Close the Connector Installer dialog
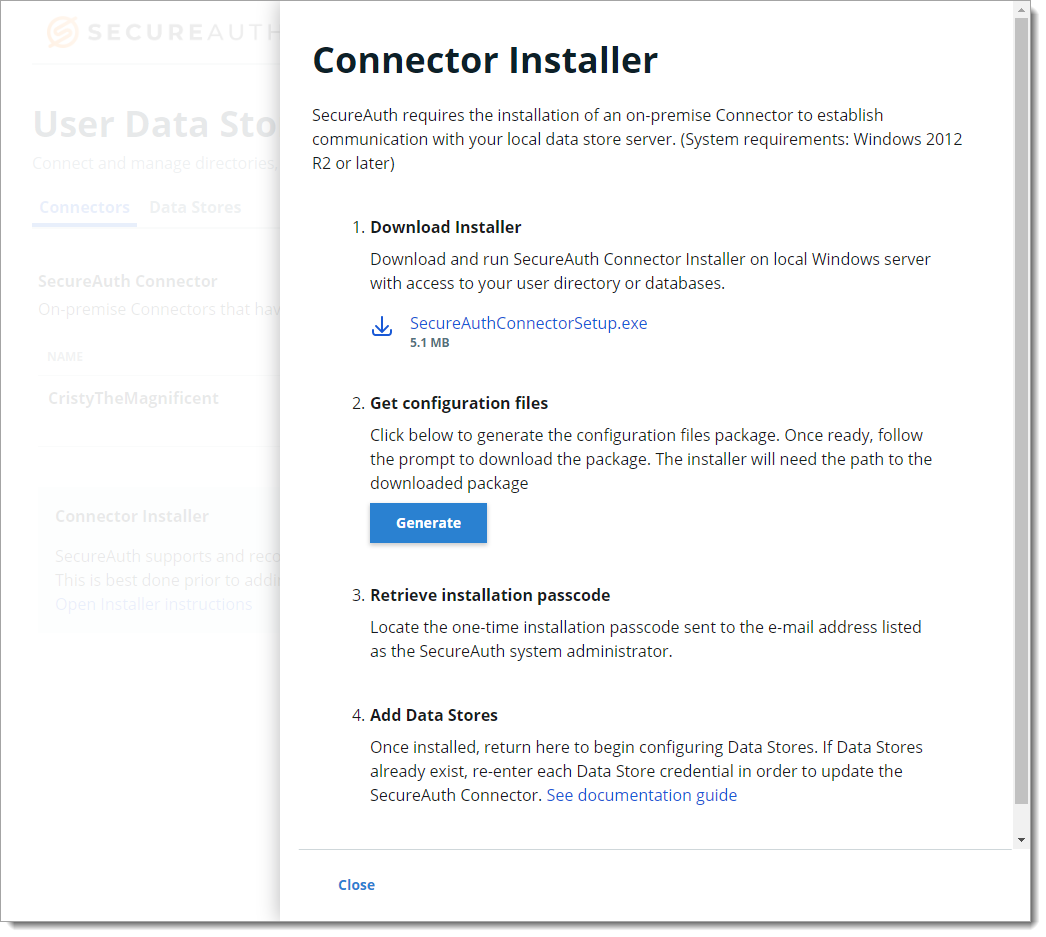The width and height of the screenshot is (1046, 937). point(356,884)
